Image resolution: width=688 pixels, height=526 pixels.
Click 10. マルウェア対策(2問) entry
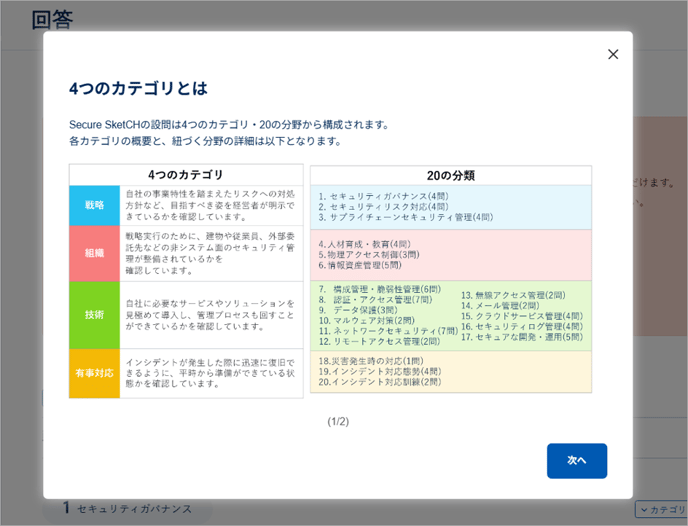(367, 321)
